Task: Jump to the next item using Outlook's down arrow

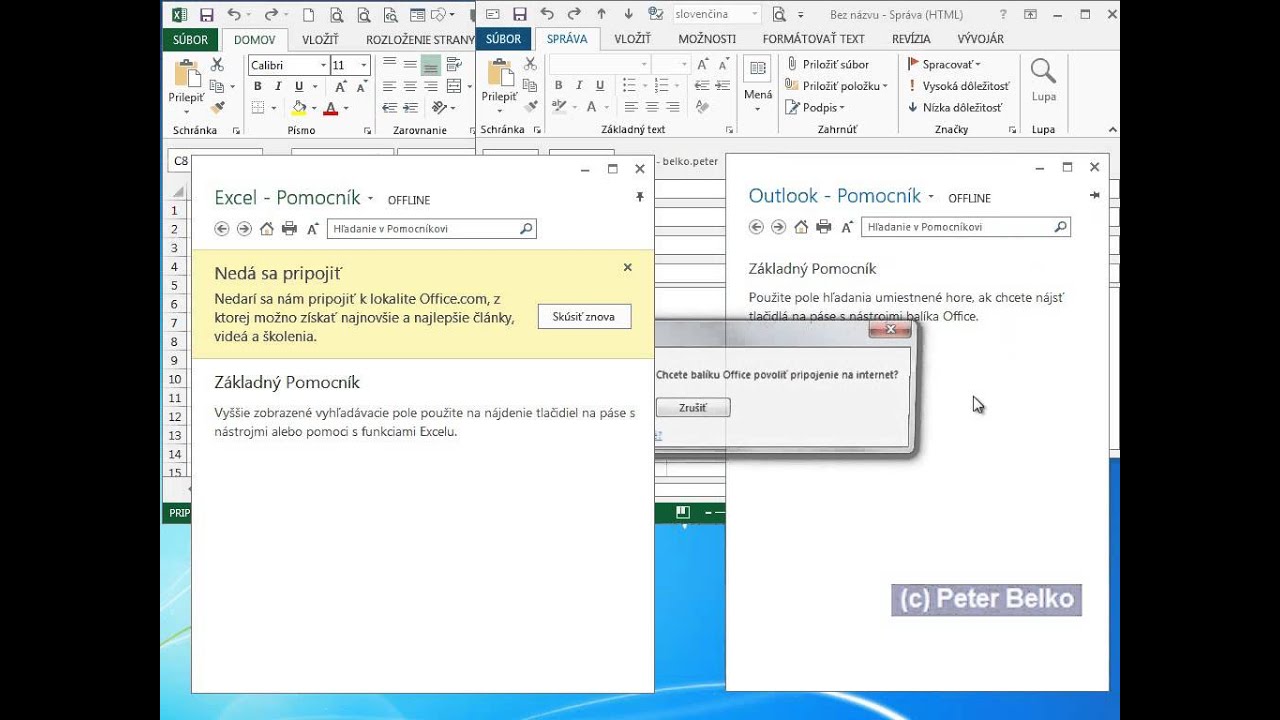Action: pos(628,14)
